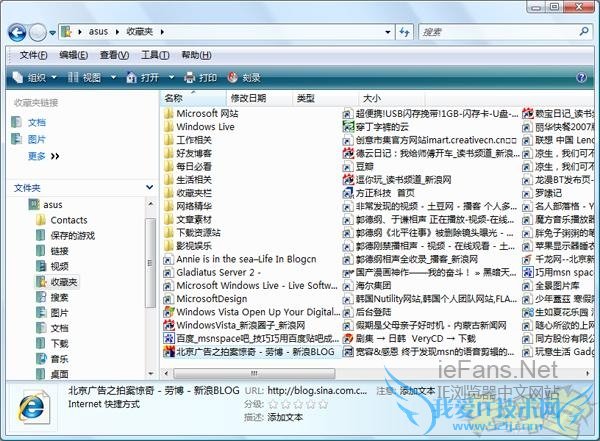
Task: Select the 后台登陆 shortcut
Action: coord(367,312)
